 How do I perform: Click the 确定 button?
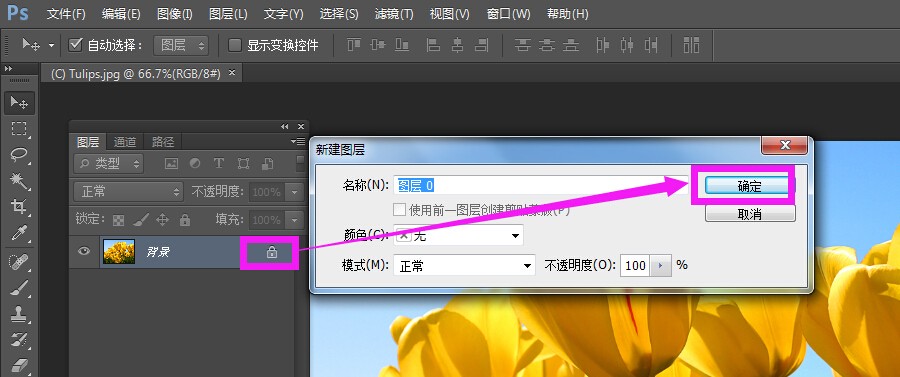[x=750, y=186]
